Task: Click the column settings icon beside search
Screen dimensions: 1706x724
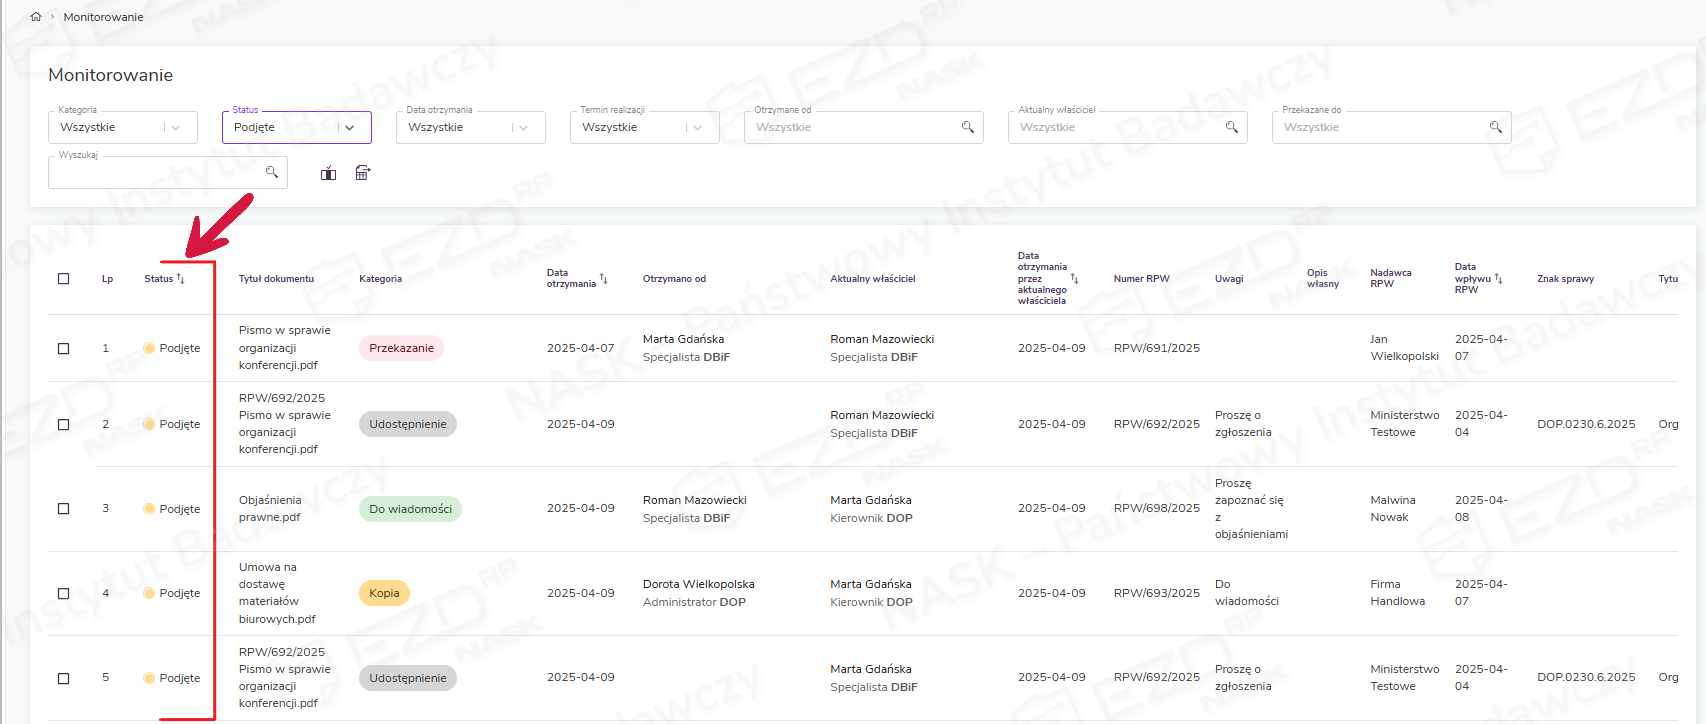Action: click(328, 173)
